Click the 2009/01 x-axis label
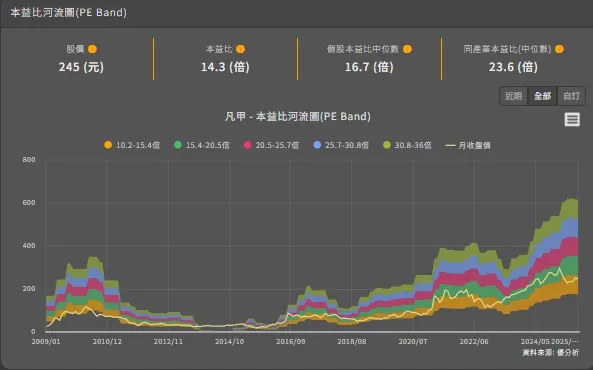The image size is (593, 370). point(46,342)
